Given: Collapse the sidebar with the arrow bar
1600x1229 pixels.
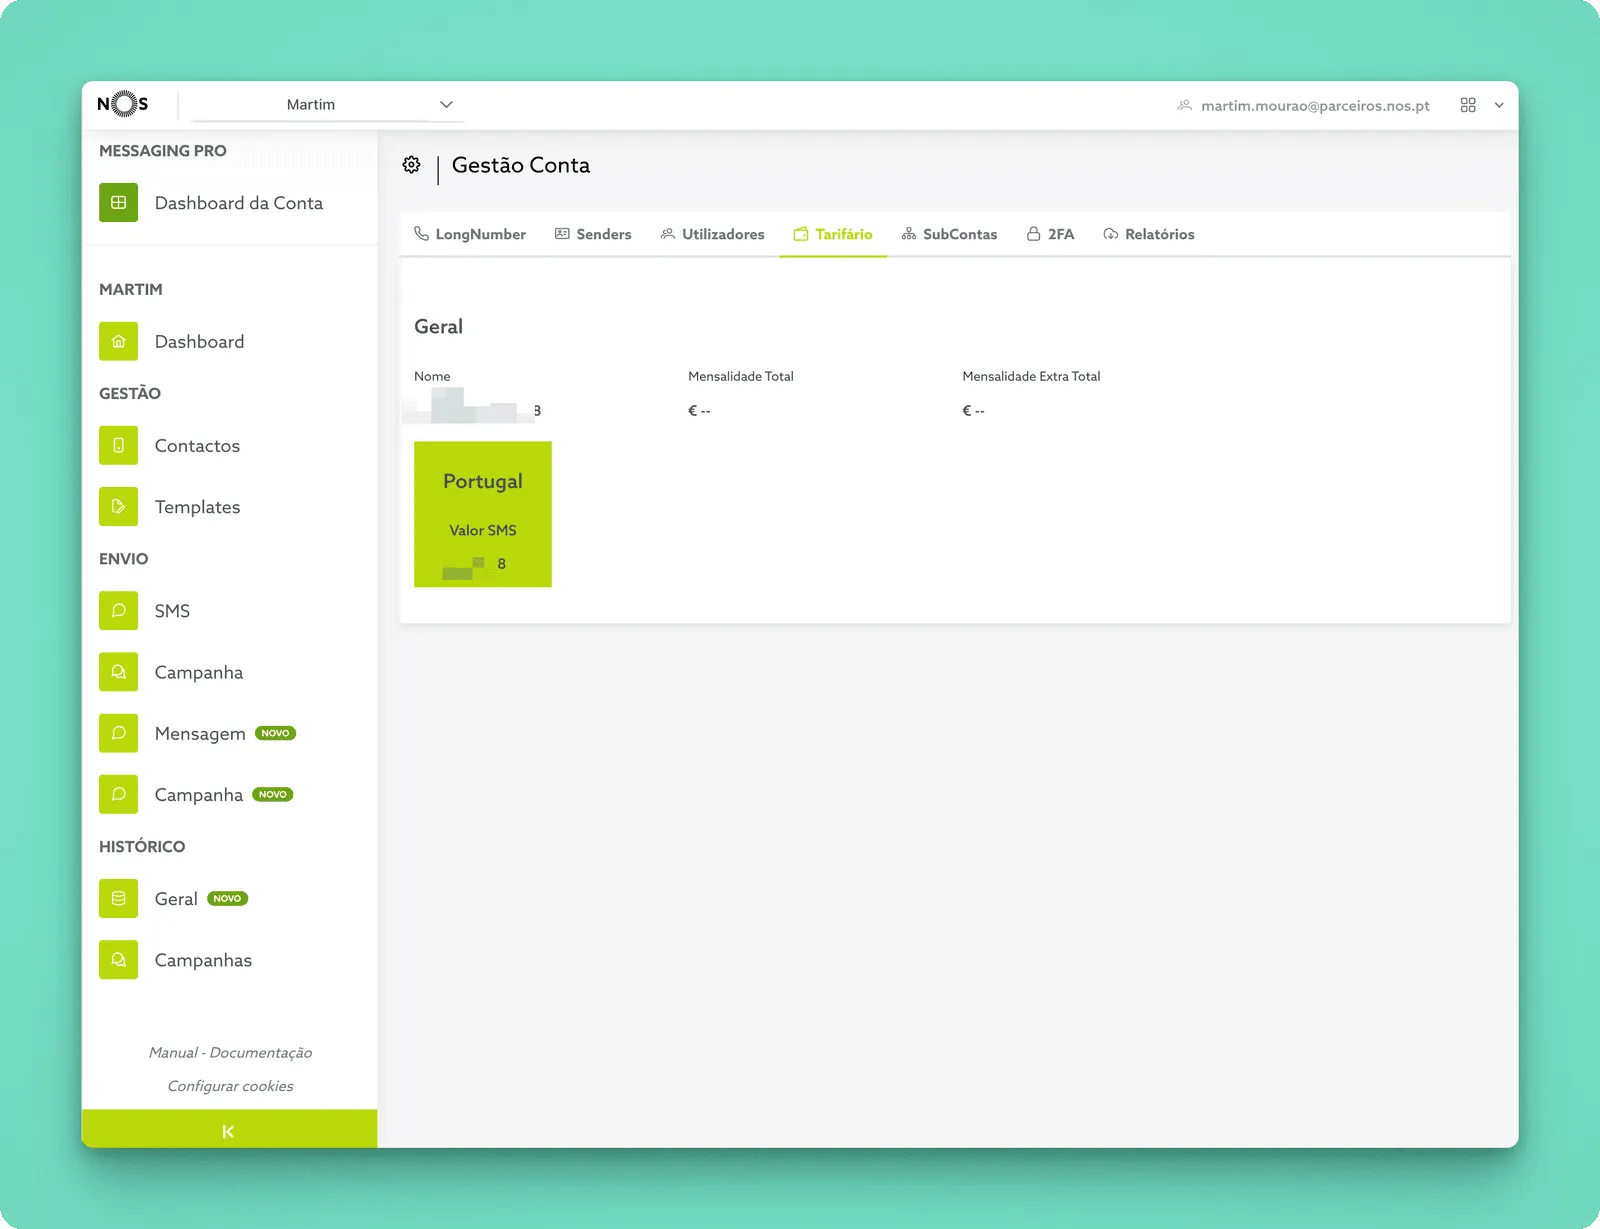Looking at the screenshot, I should pyautogui.click(x=229, y=1129).
